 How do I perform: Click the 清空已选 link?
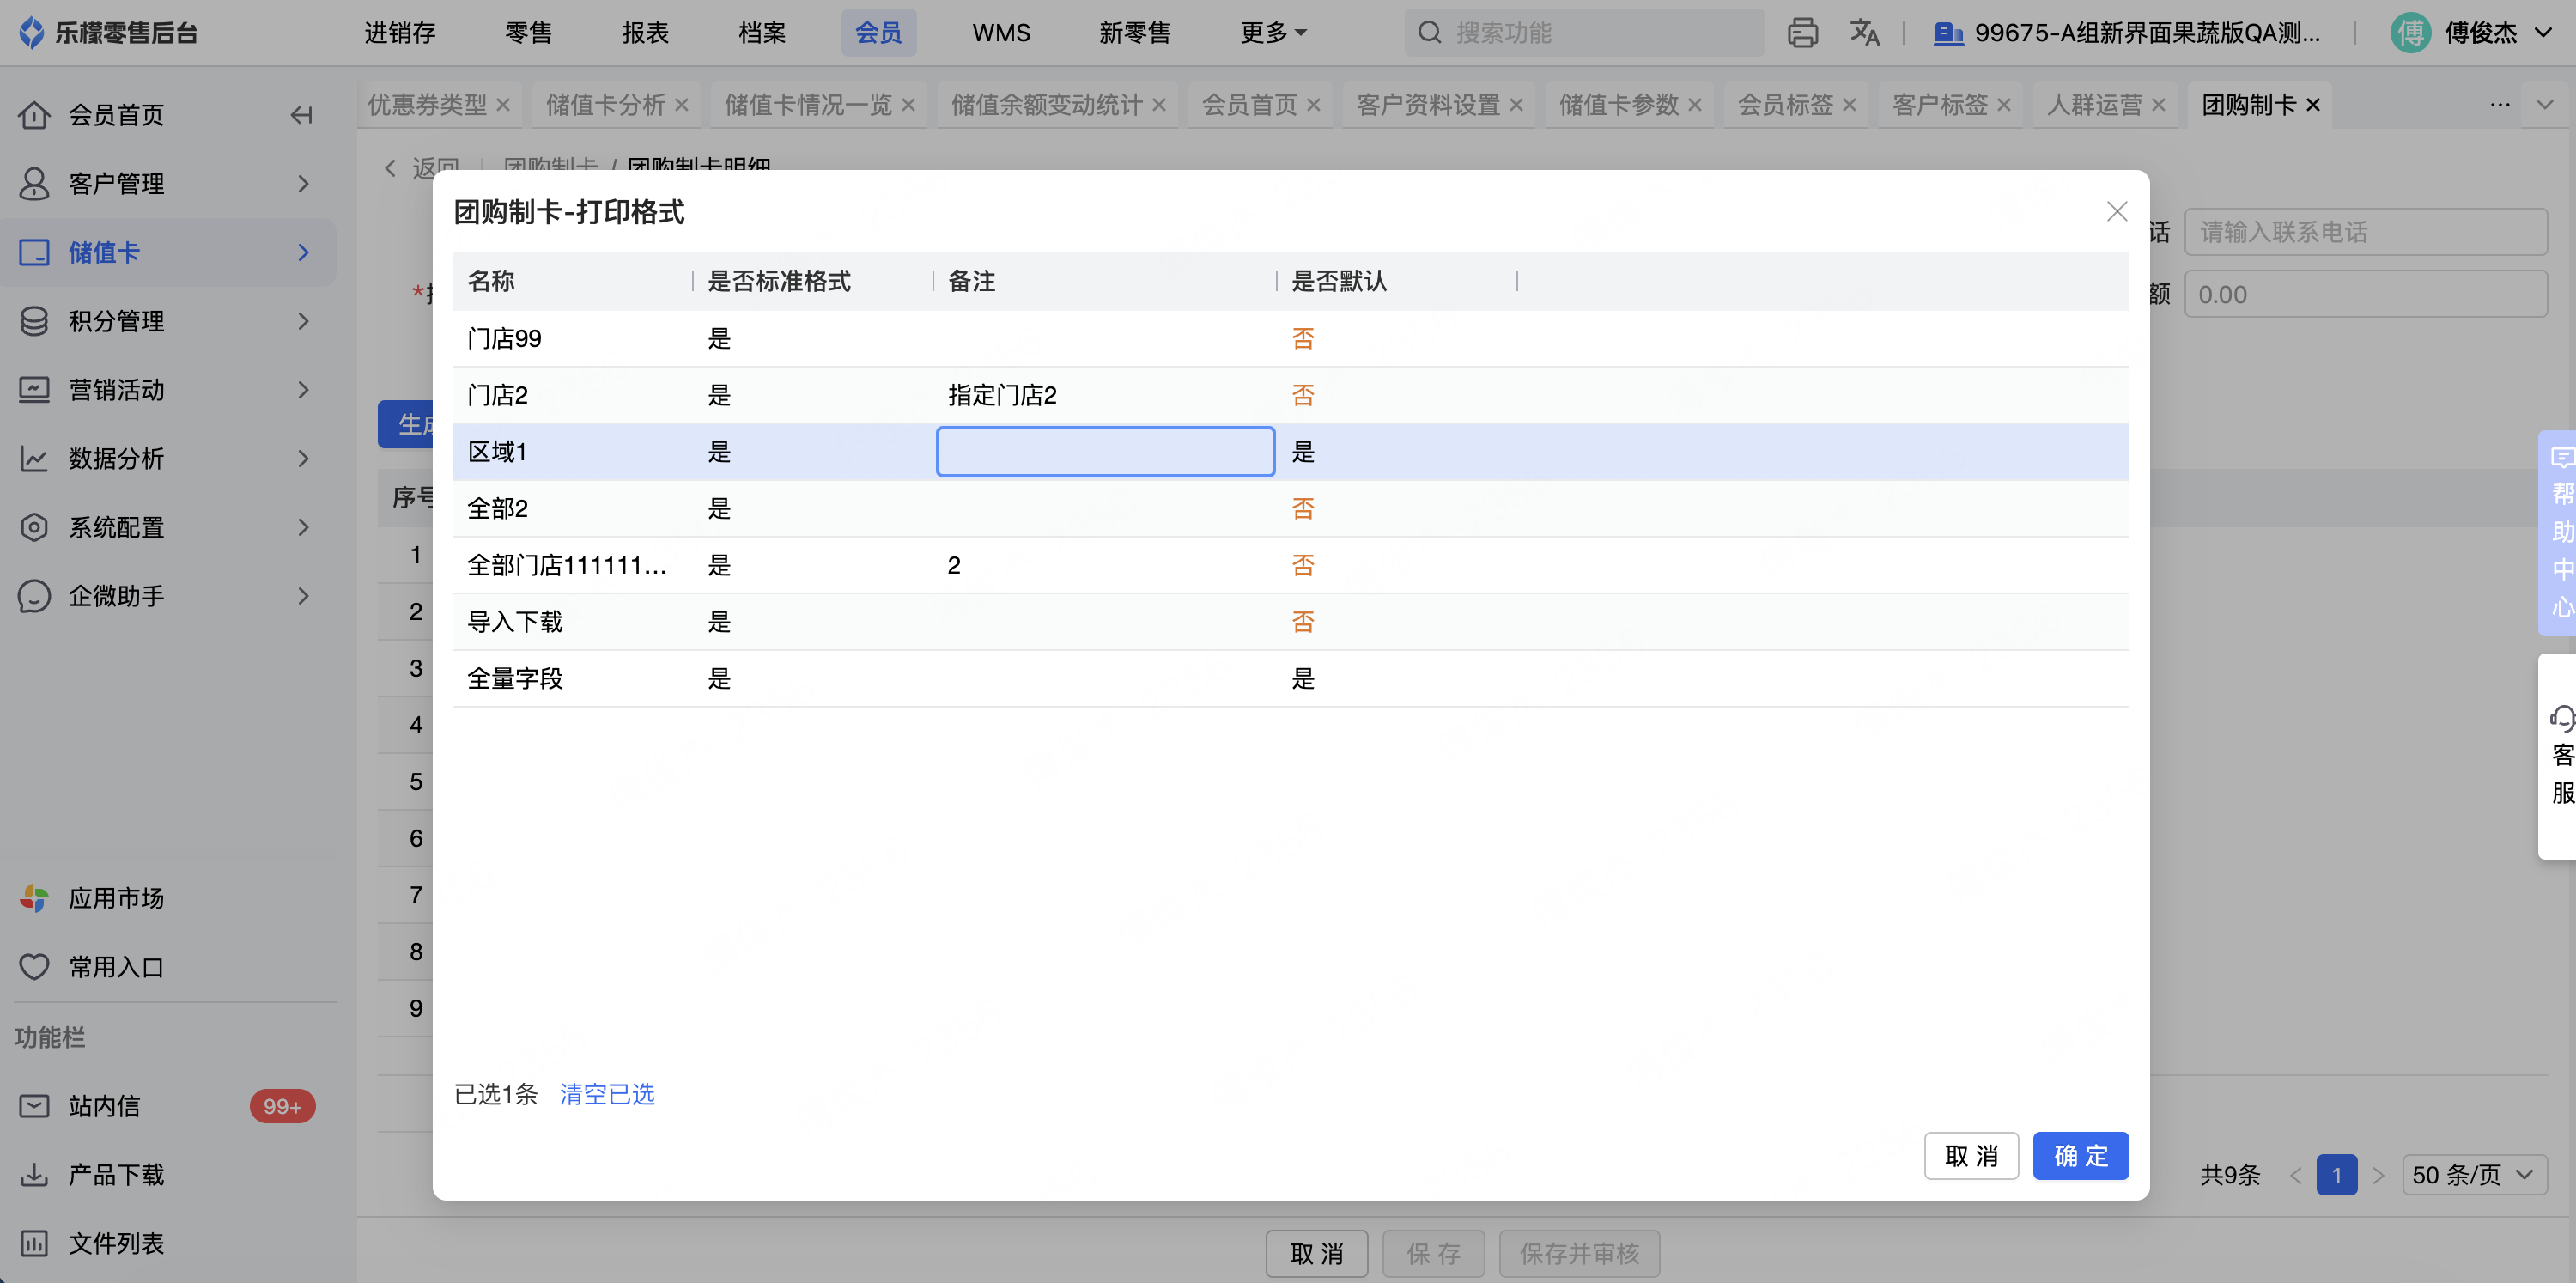coord(607,1094)
